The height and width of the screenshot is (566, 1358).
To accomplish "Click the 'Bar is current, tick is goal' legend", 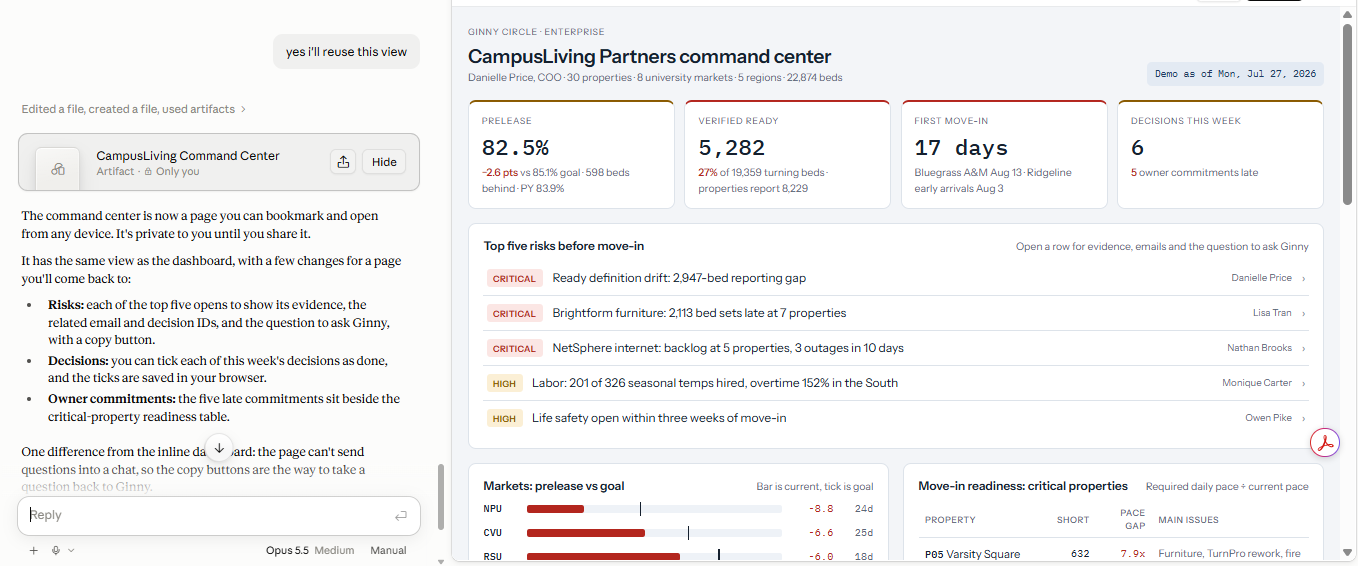I will point(815,487).
